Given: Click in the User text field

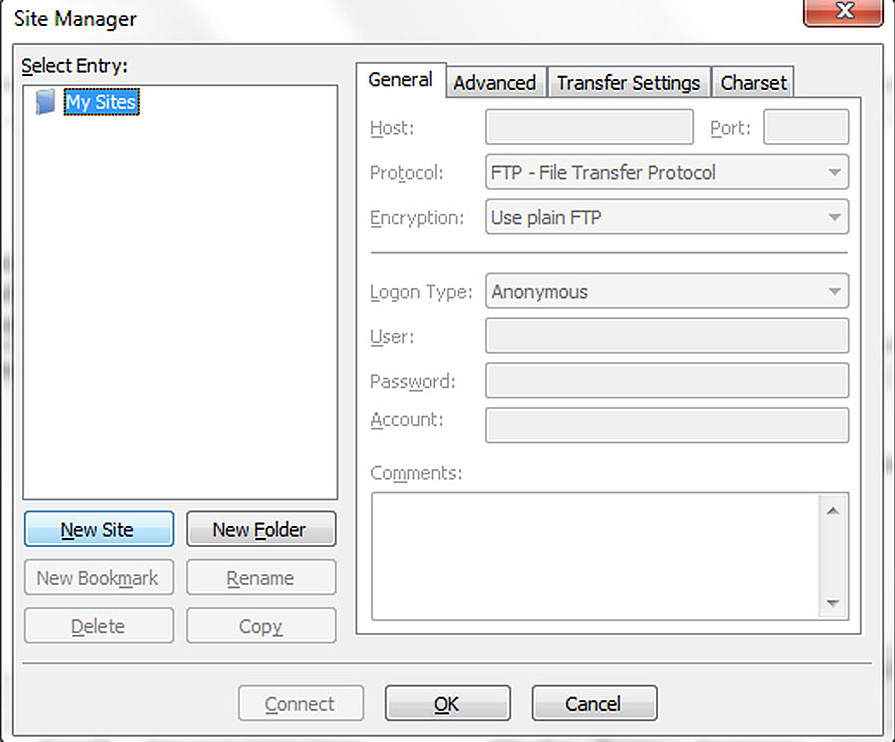Looking at the screenshot, I should pyautogui.click(x=666, y=336).
